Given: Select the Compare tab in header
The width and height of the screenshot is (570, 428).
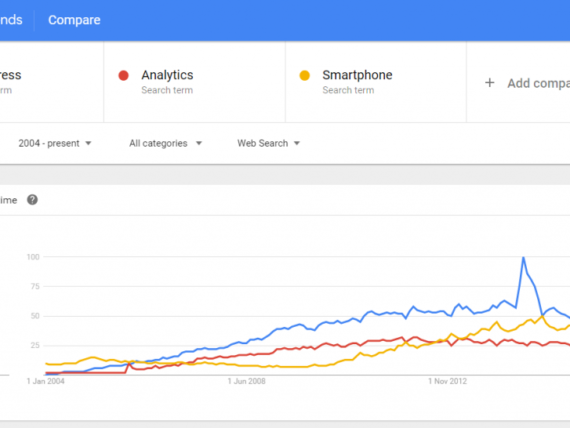Looking at the screenshot, I should tap(74, 20).
